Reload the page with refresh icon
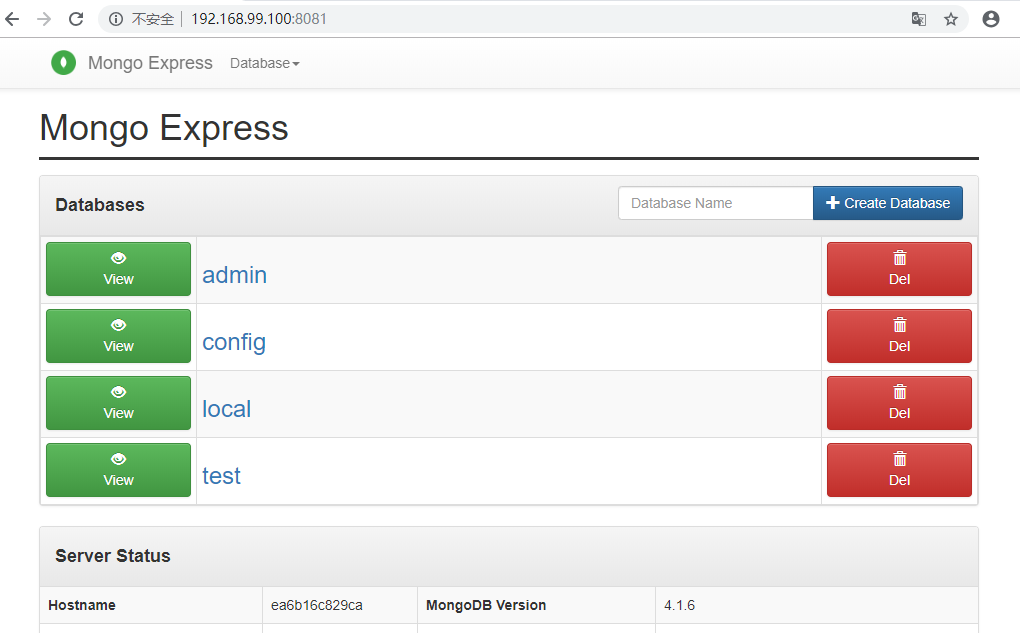 tap(76, 20)
